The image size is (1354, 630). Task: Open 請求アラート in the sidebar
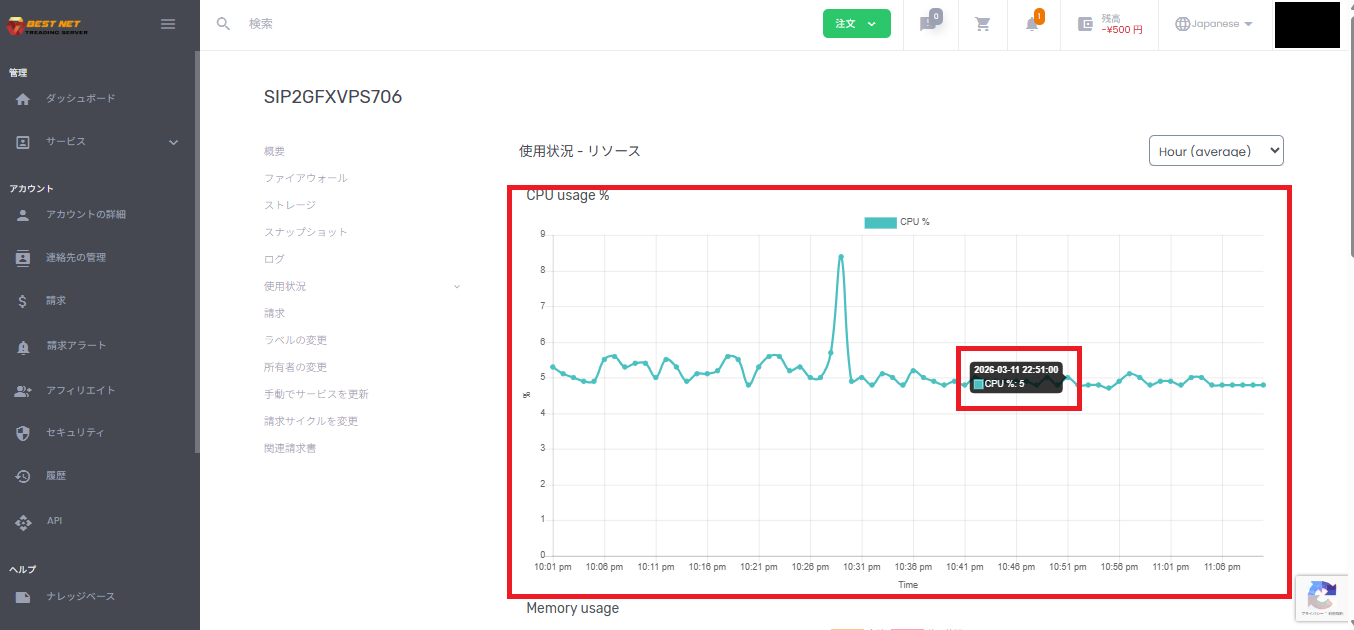pyautogui.click(x=76, y=346)
